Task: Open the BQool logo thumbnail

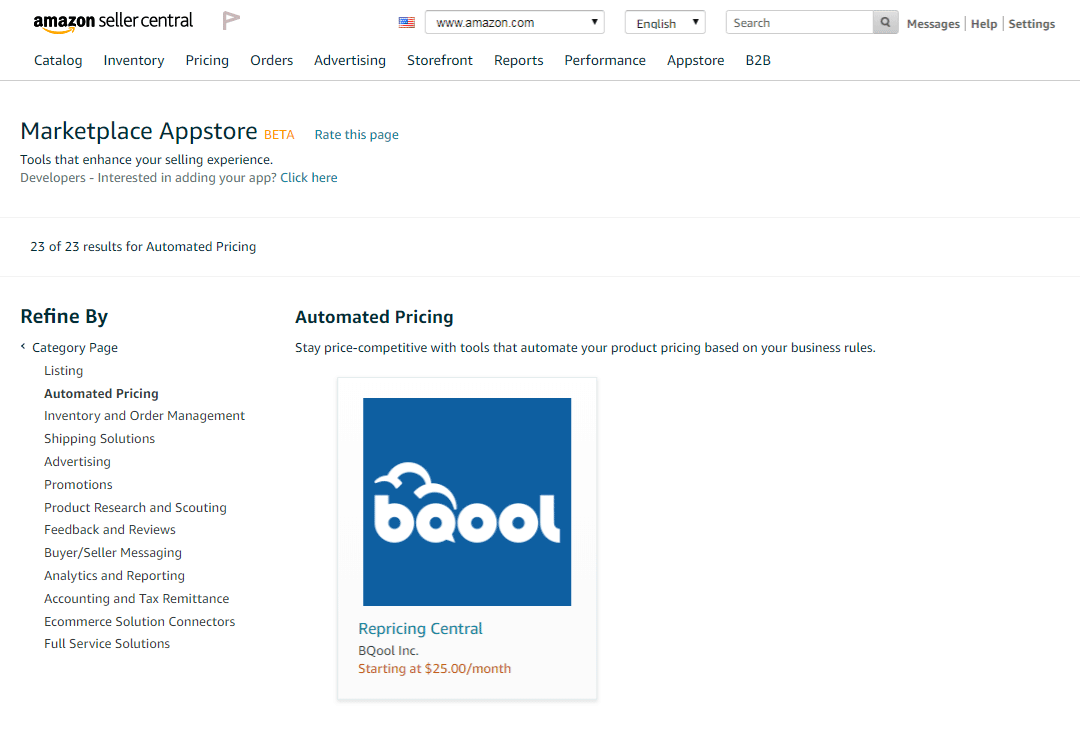Action: 467,502
